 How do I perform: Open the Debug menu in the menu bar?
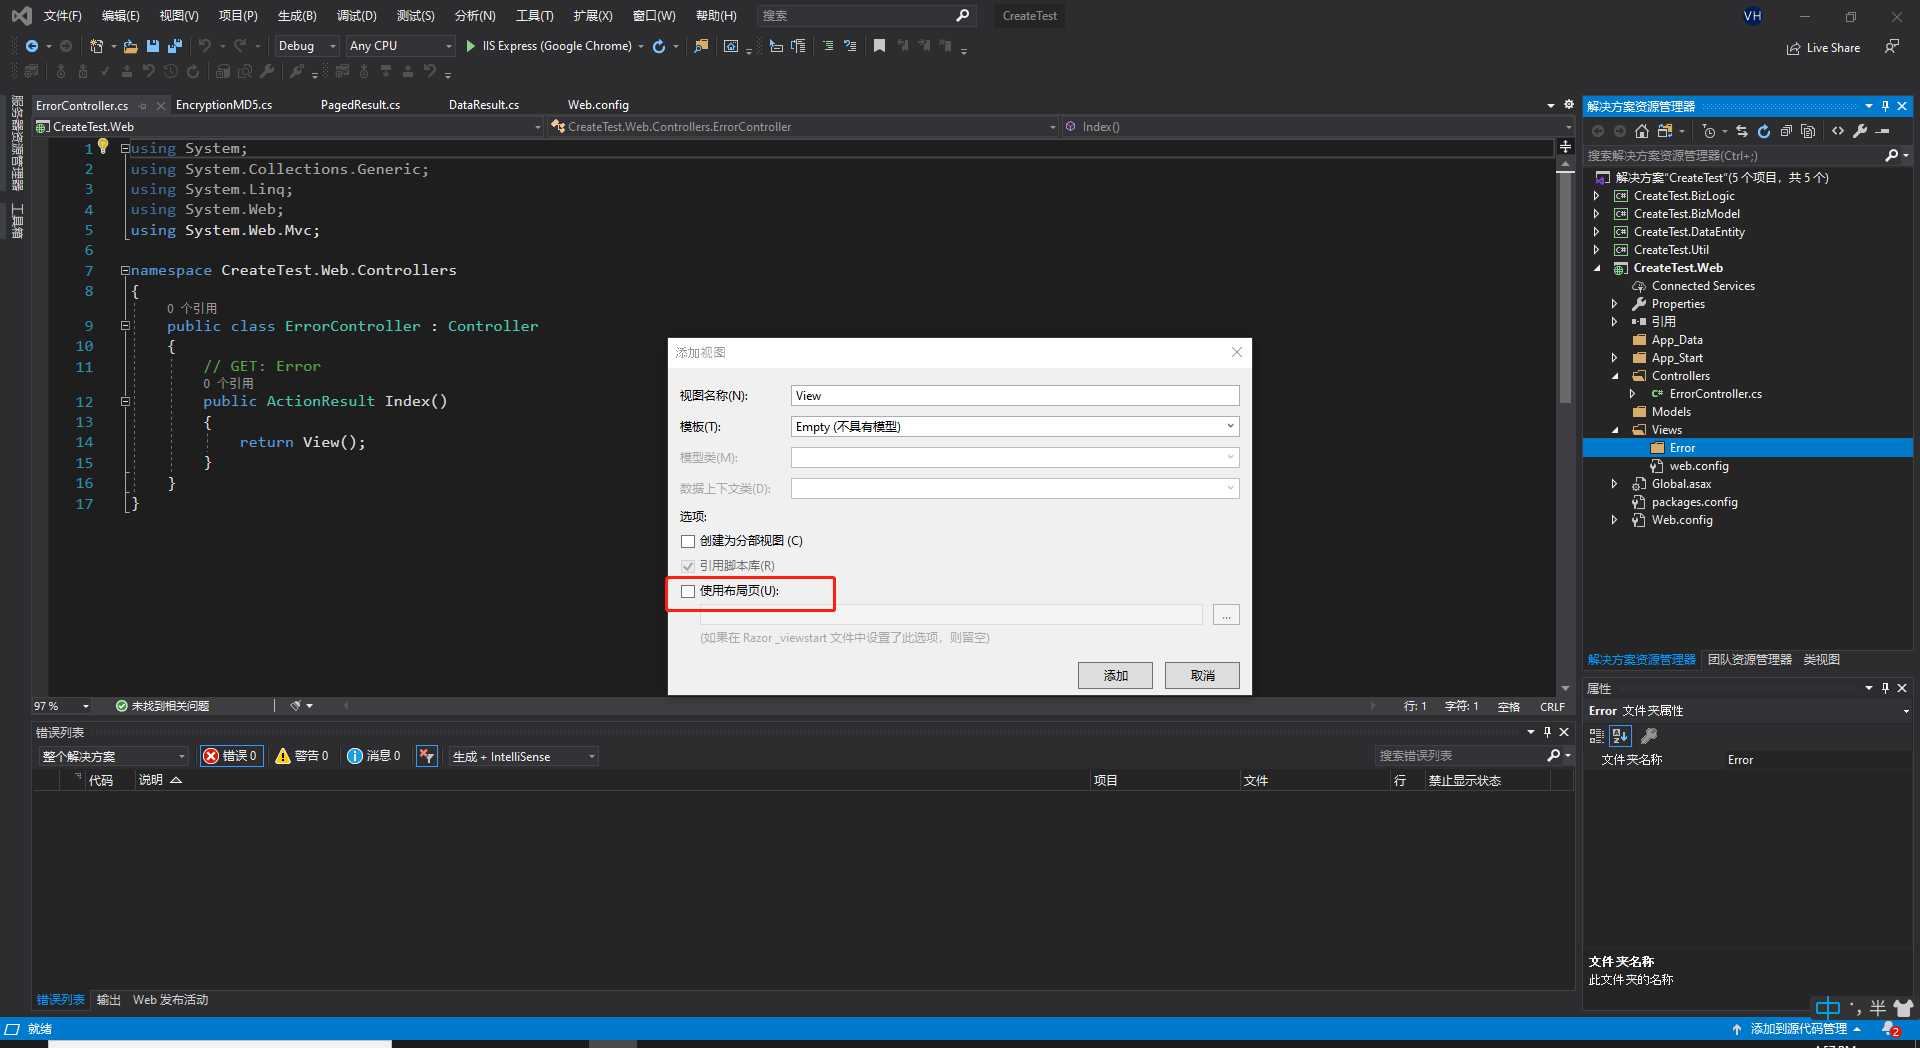356,16
